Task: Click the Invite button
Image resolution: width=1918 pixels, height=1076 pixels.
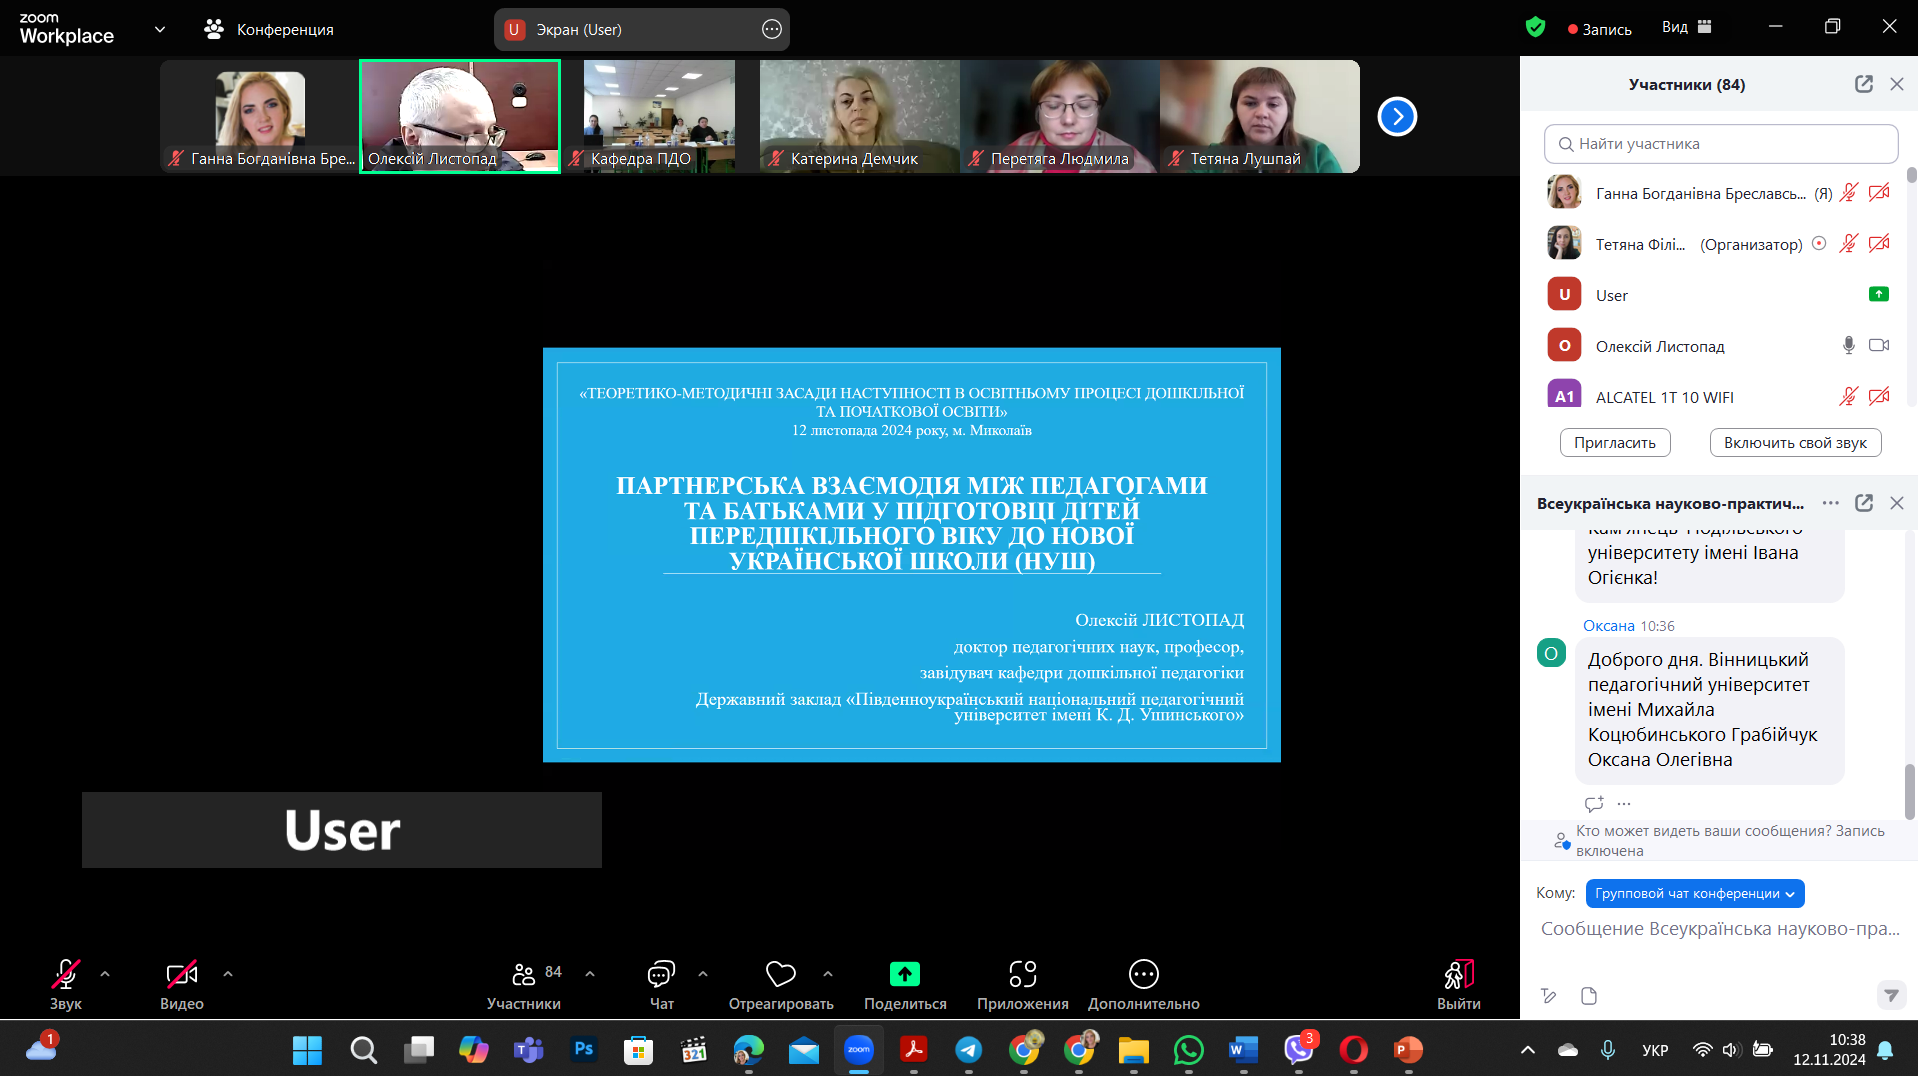Action: [x=1614, y=443]
